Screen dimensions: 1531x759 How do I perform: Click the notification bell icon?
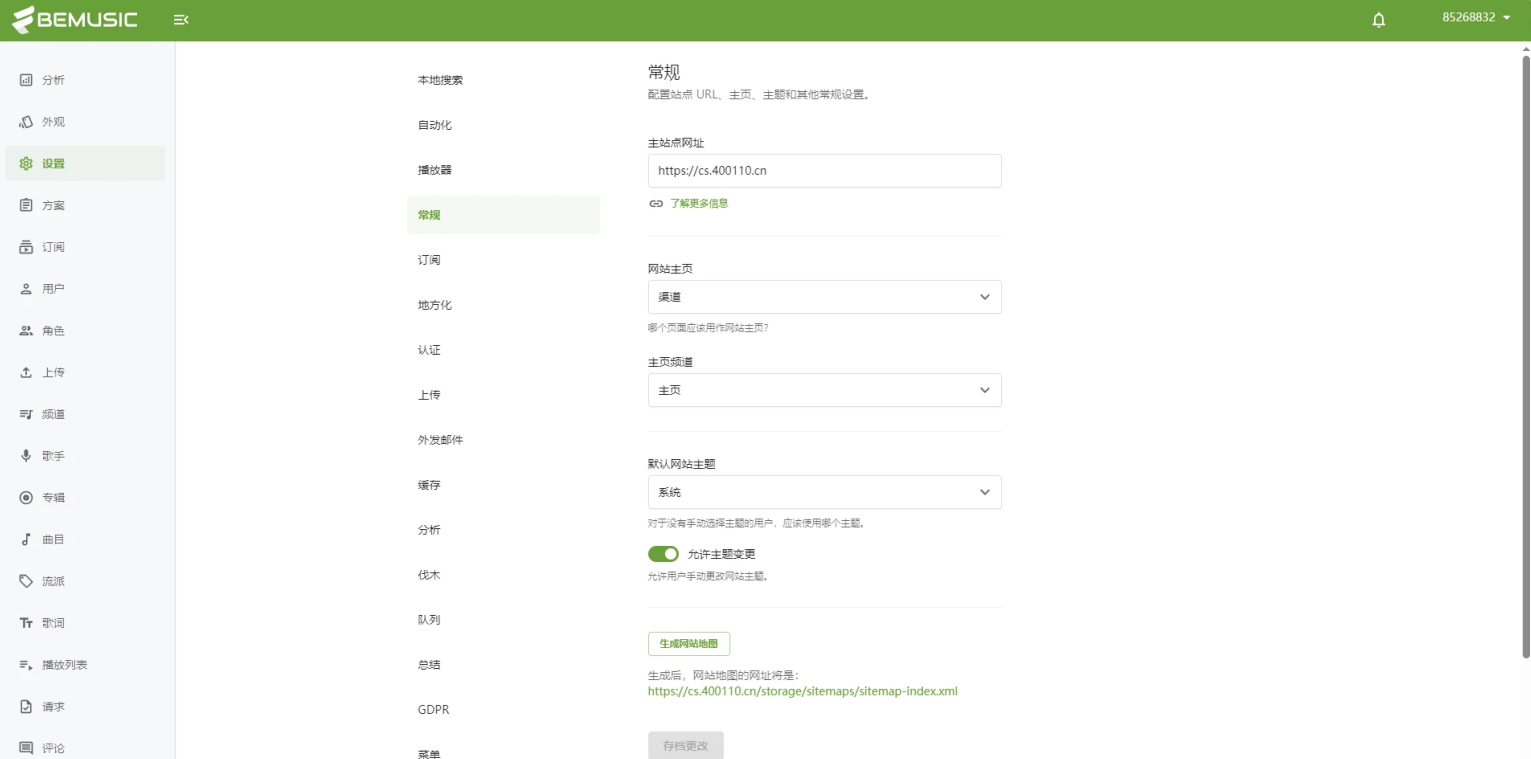point(1378,19)
